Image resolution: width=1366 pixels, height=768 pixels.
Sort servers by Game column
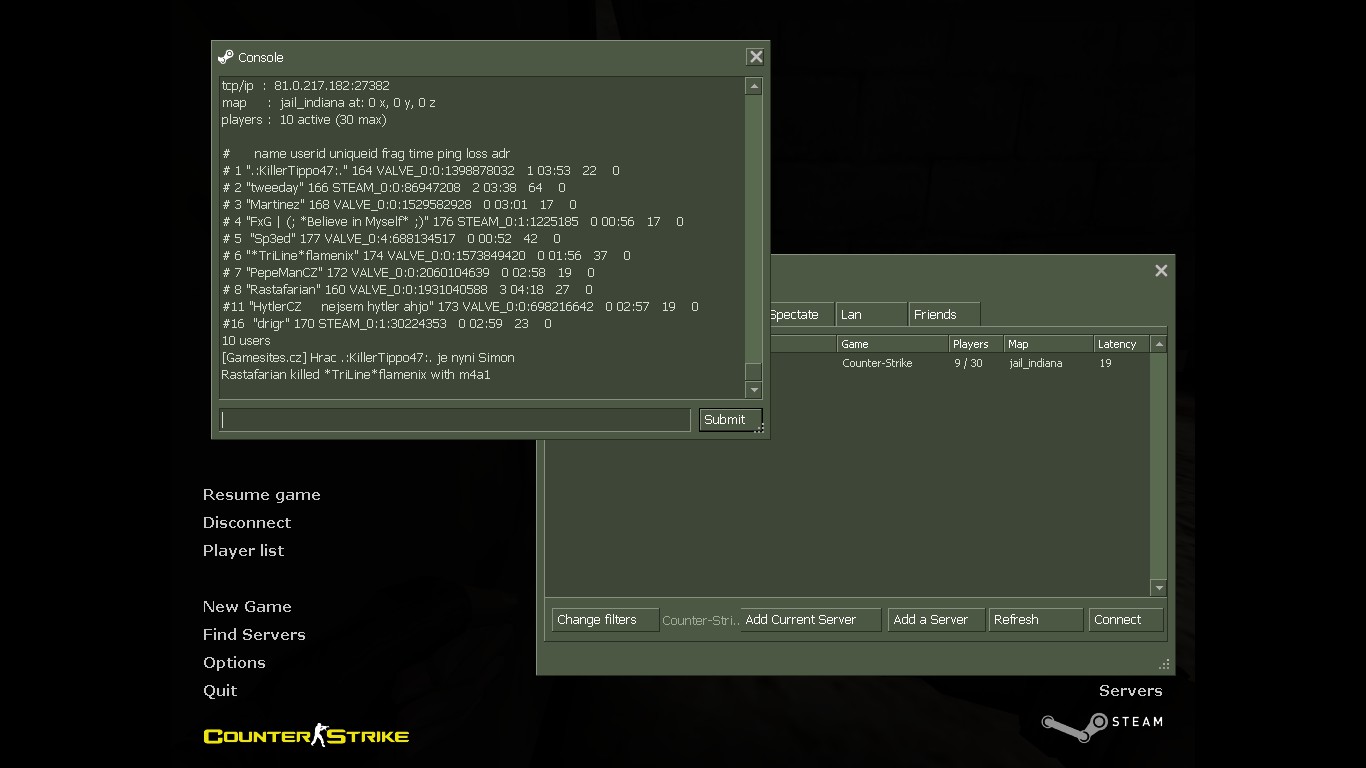coord(892,344)
